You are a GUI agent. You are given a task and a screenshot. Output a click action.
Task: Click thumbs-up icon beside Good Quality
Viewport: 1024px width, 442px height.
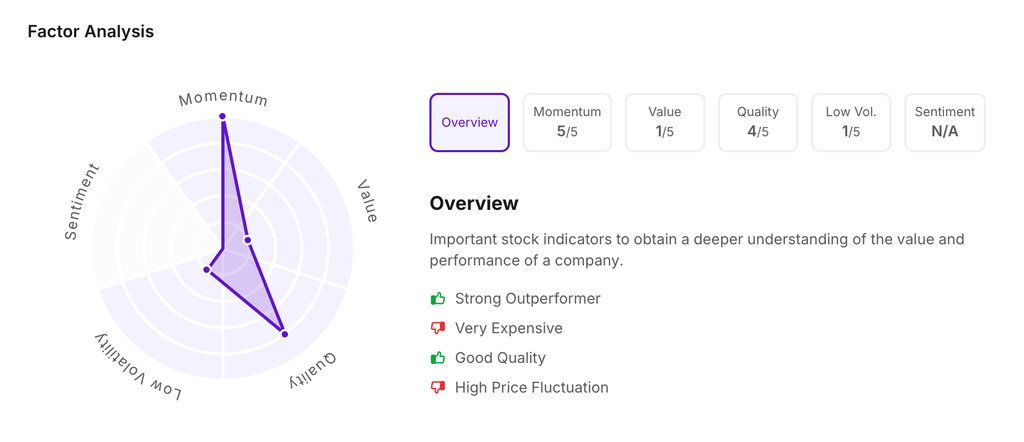[x=438, y=357]
